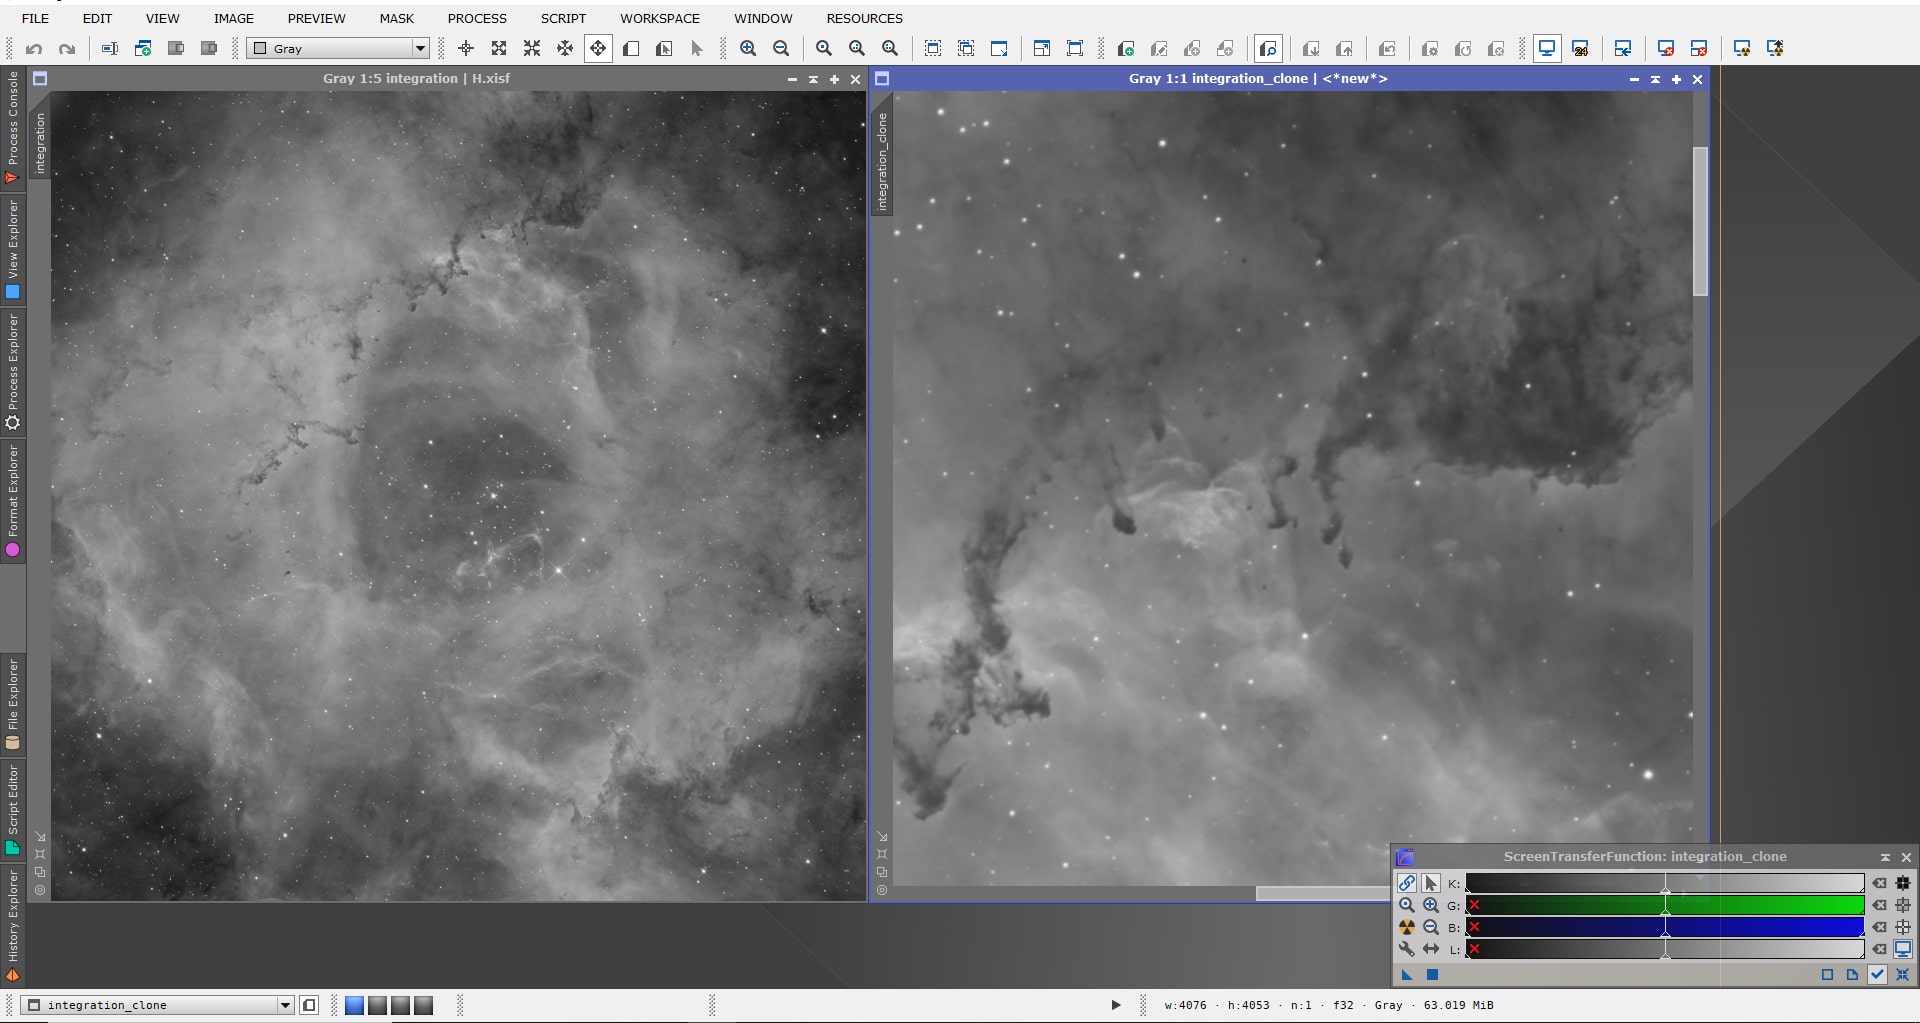
Task: Open the FILE menu
Action: tap(35, 18)
